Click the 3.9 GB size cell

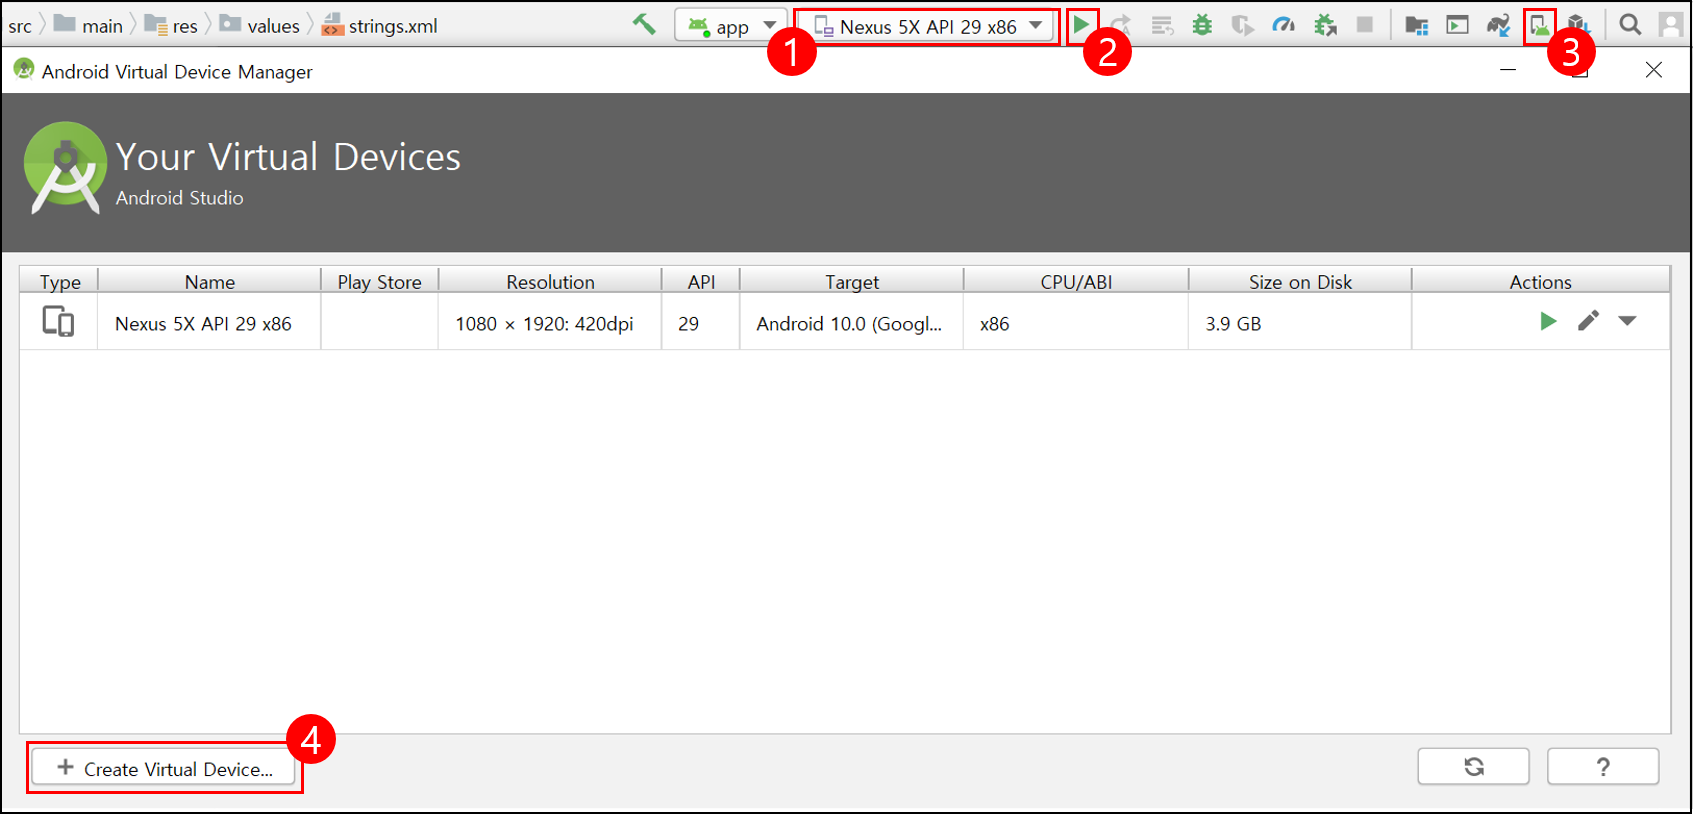(x=1300, y=323)
